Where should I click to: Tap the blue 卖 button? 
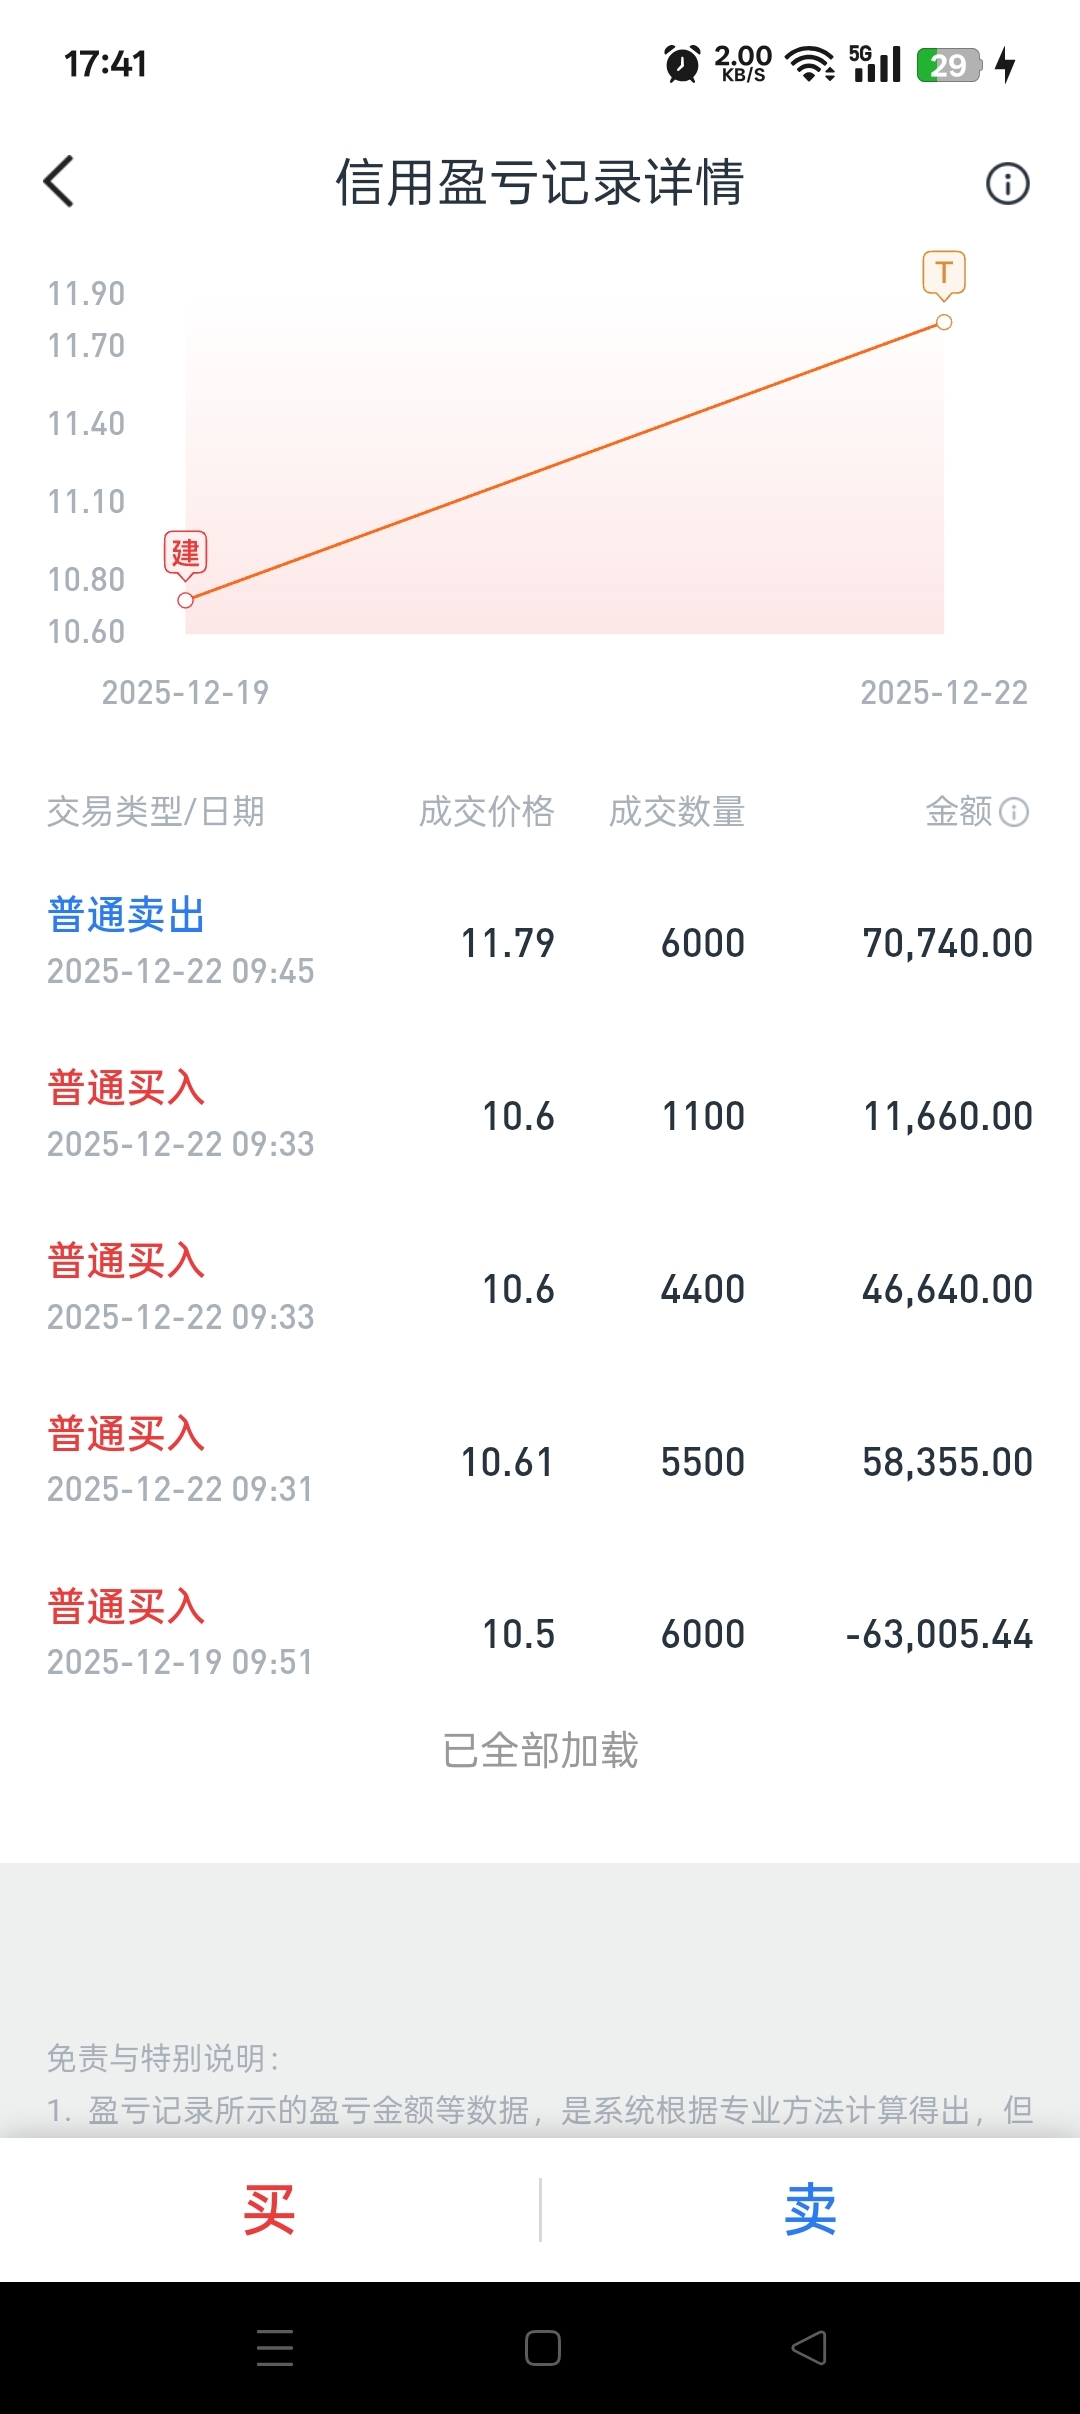[810, 2209]
